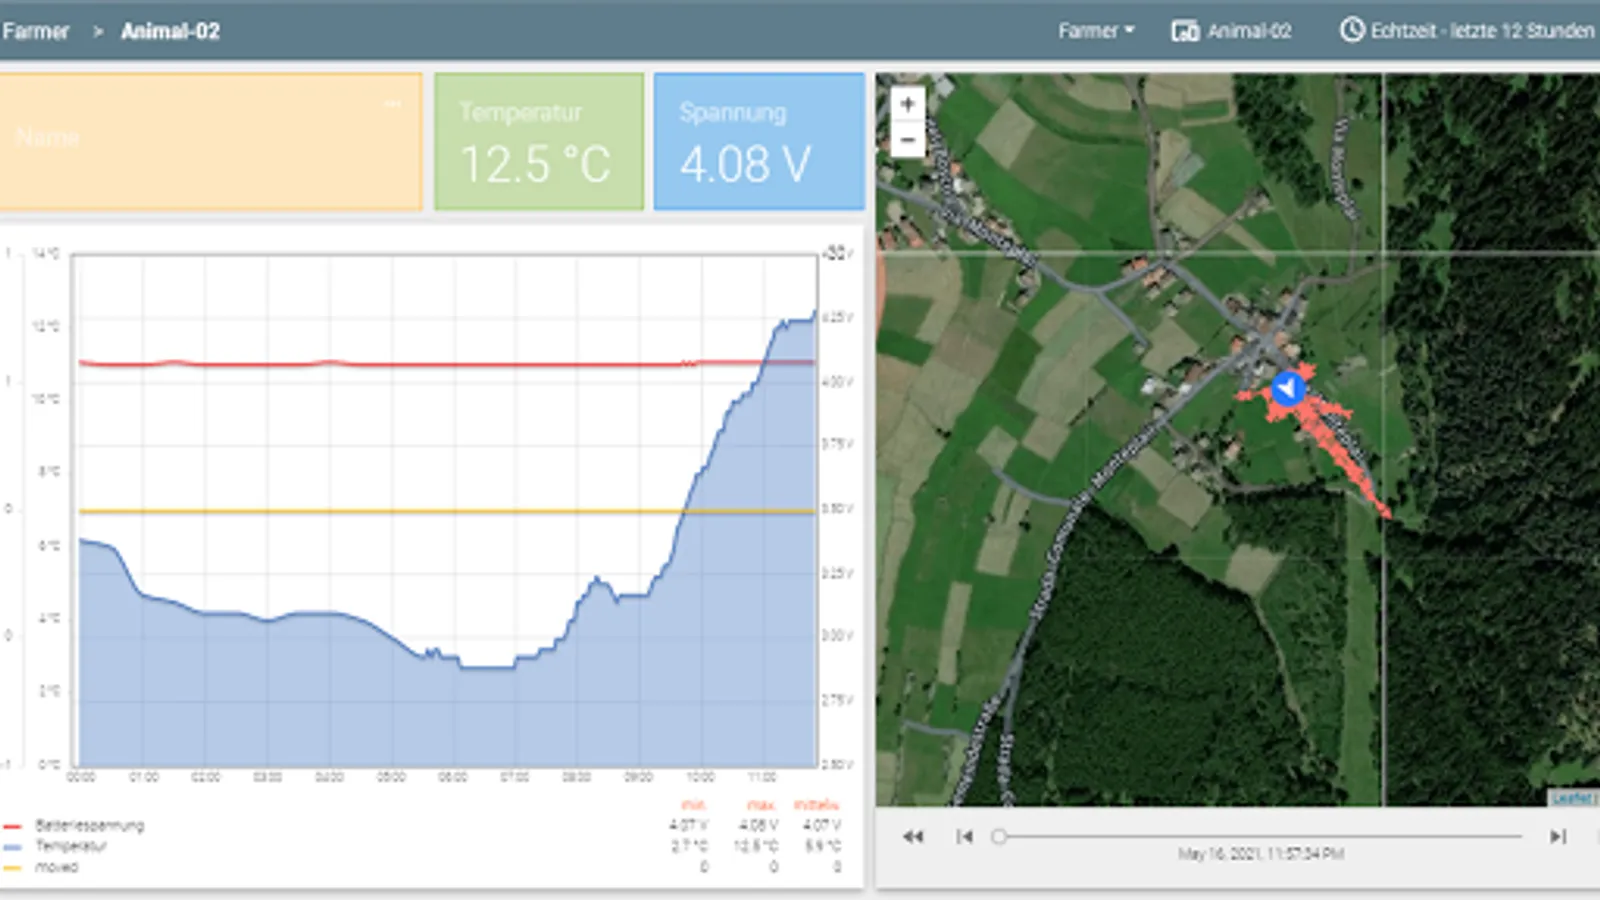Jump to end of position history

1558,836
